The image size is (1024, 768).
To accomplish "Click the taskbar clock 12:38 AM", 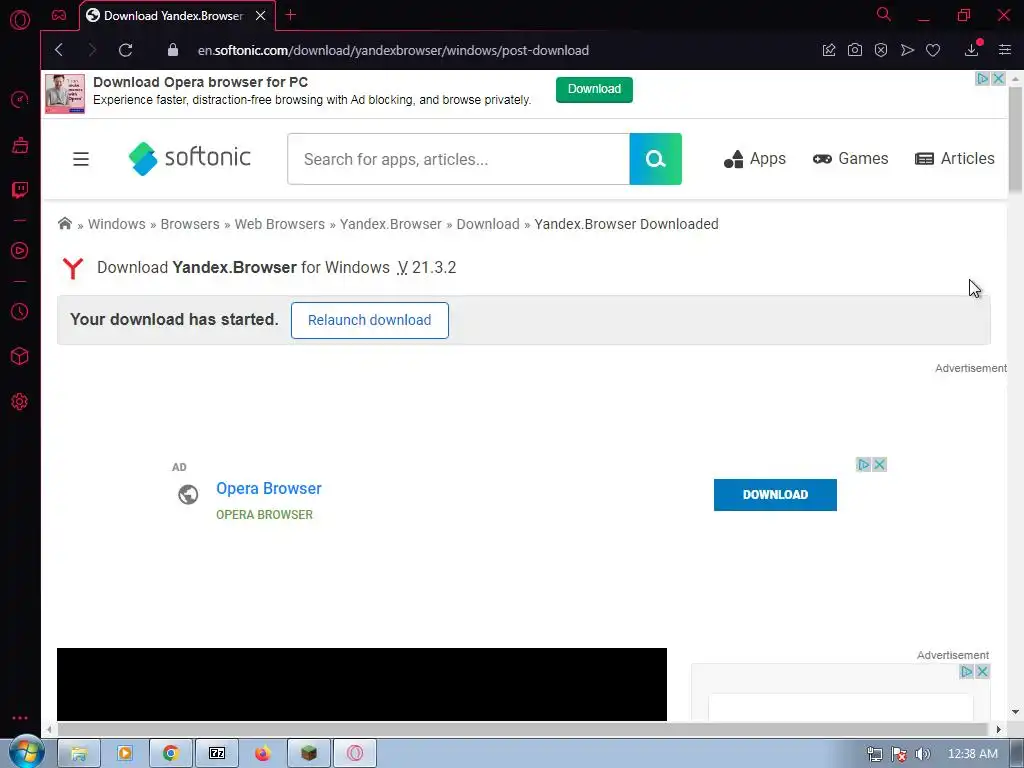I will pyautogui.click(x=972, y=754).
